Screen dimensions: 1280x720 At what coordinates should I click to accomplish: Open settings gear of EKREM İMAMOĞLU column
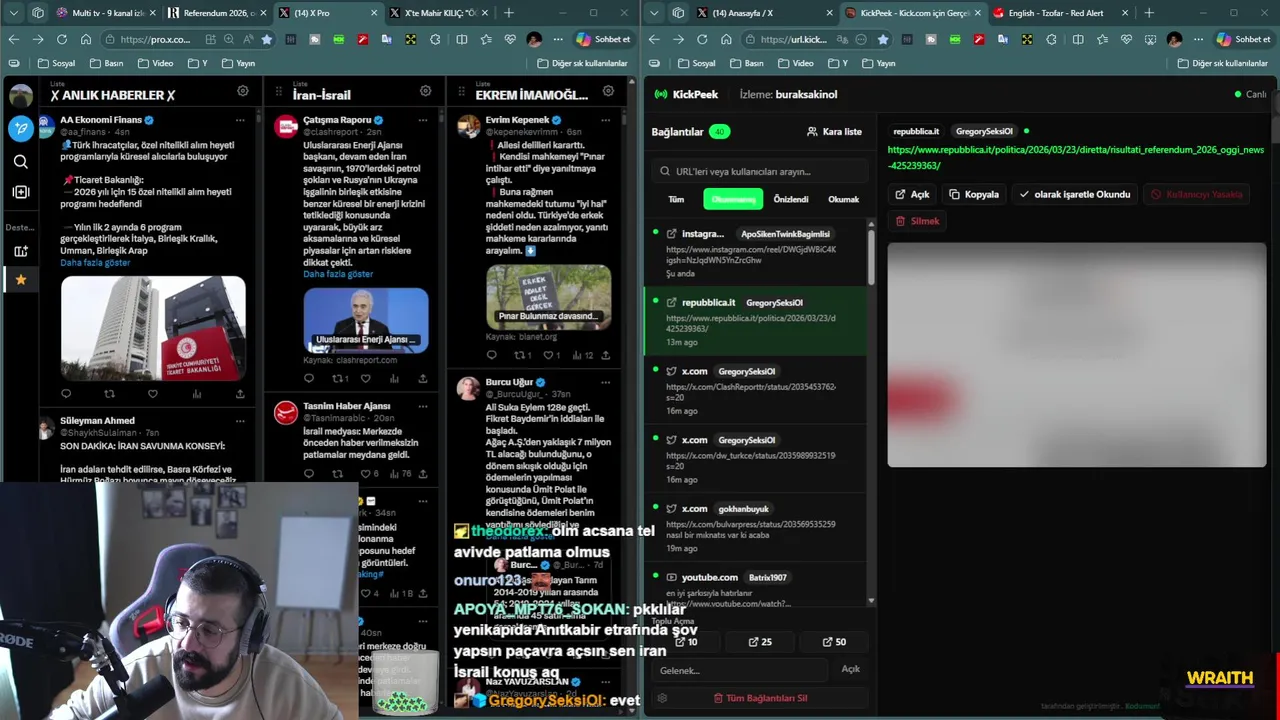click(608, 91)
